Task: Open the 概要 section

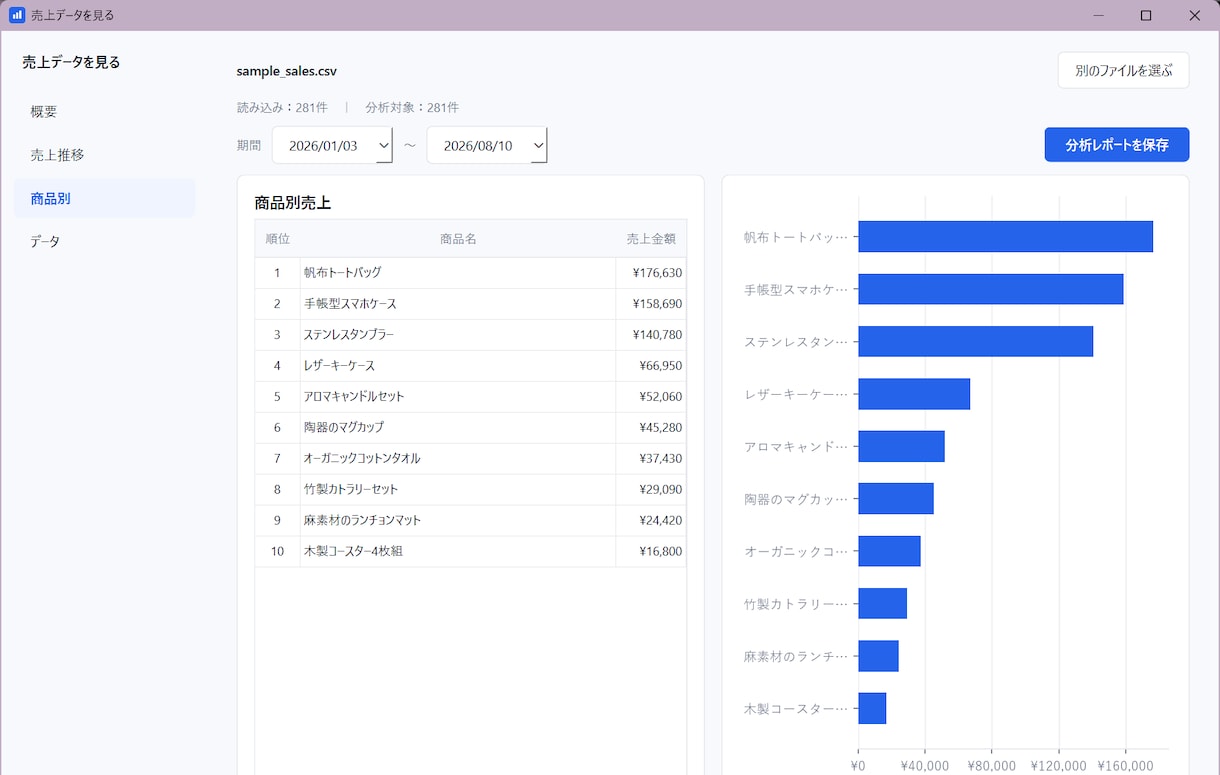Action: [x=104, y=112]
